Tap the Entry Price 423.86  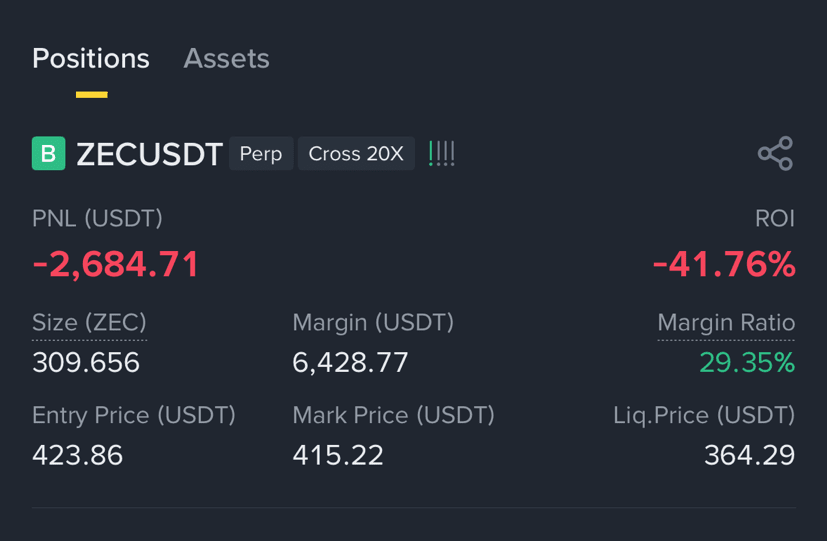pyautogui.click(x=78, y=455)
